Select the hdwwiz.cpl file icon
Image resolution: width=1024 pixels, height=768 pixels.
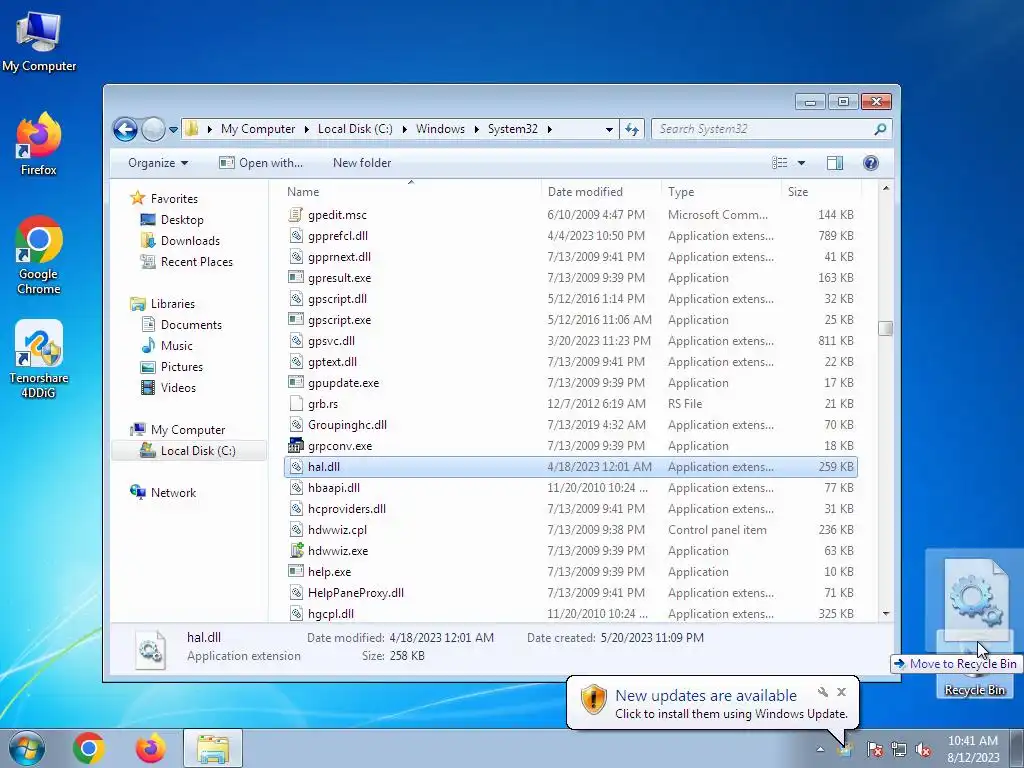[296, 530]
